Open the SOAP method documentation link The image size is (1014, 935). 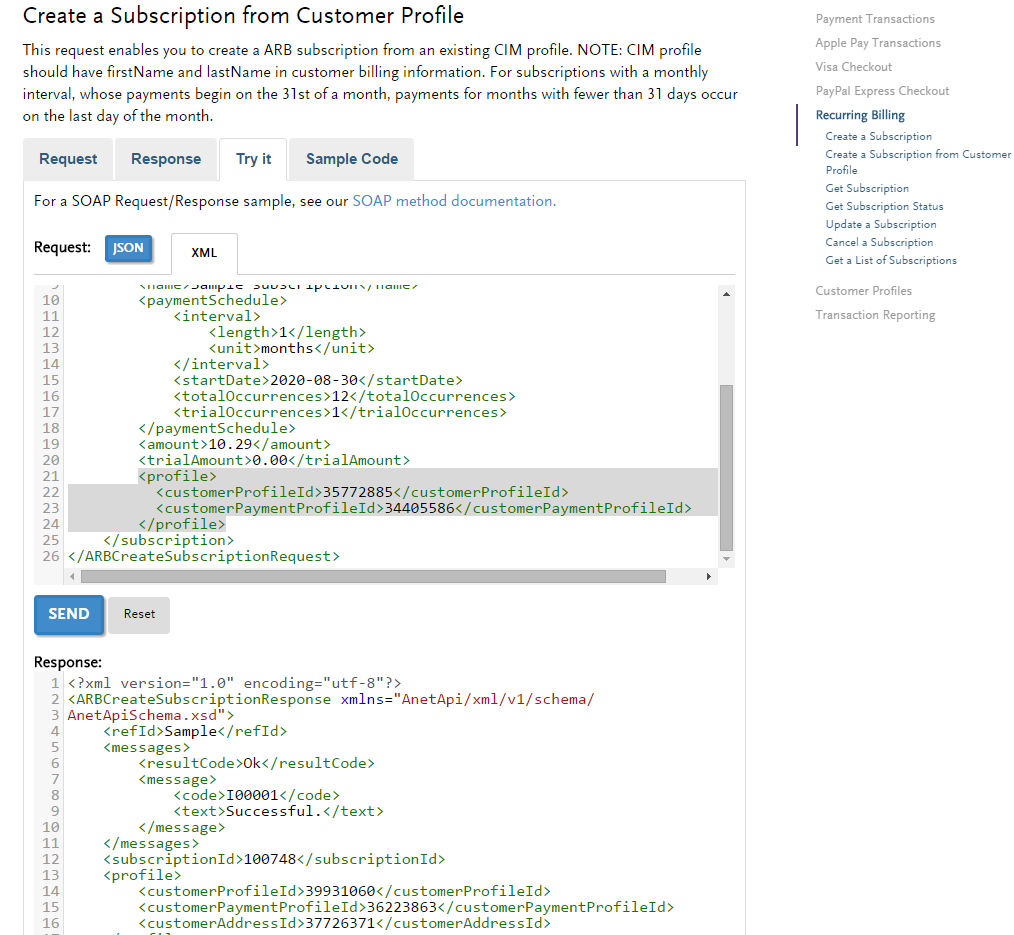click(x=454, y=201)
